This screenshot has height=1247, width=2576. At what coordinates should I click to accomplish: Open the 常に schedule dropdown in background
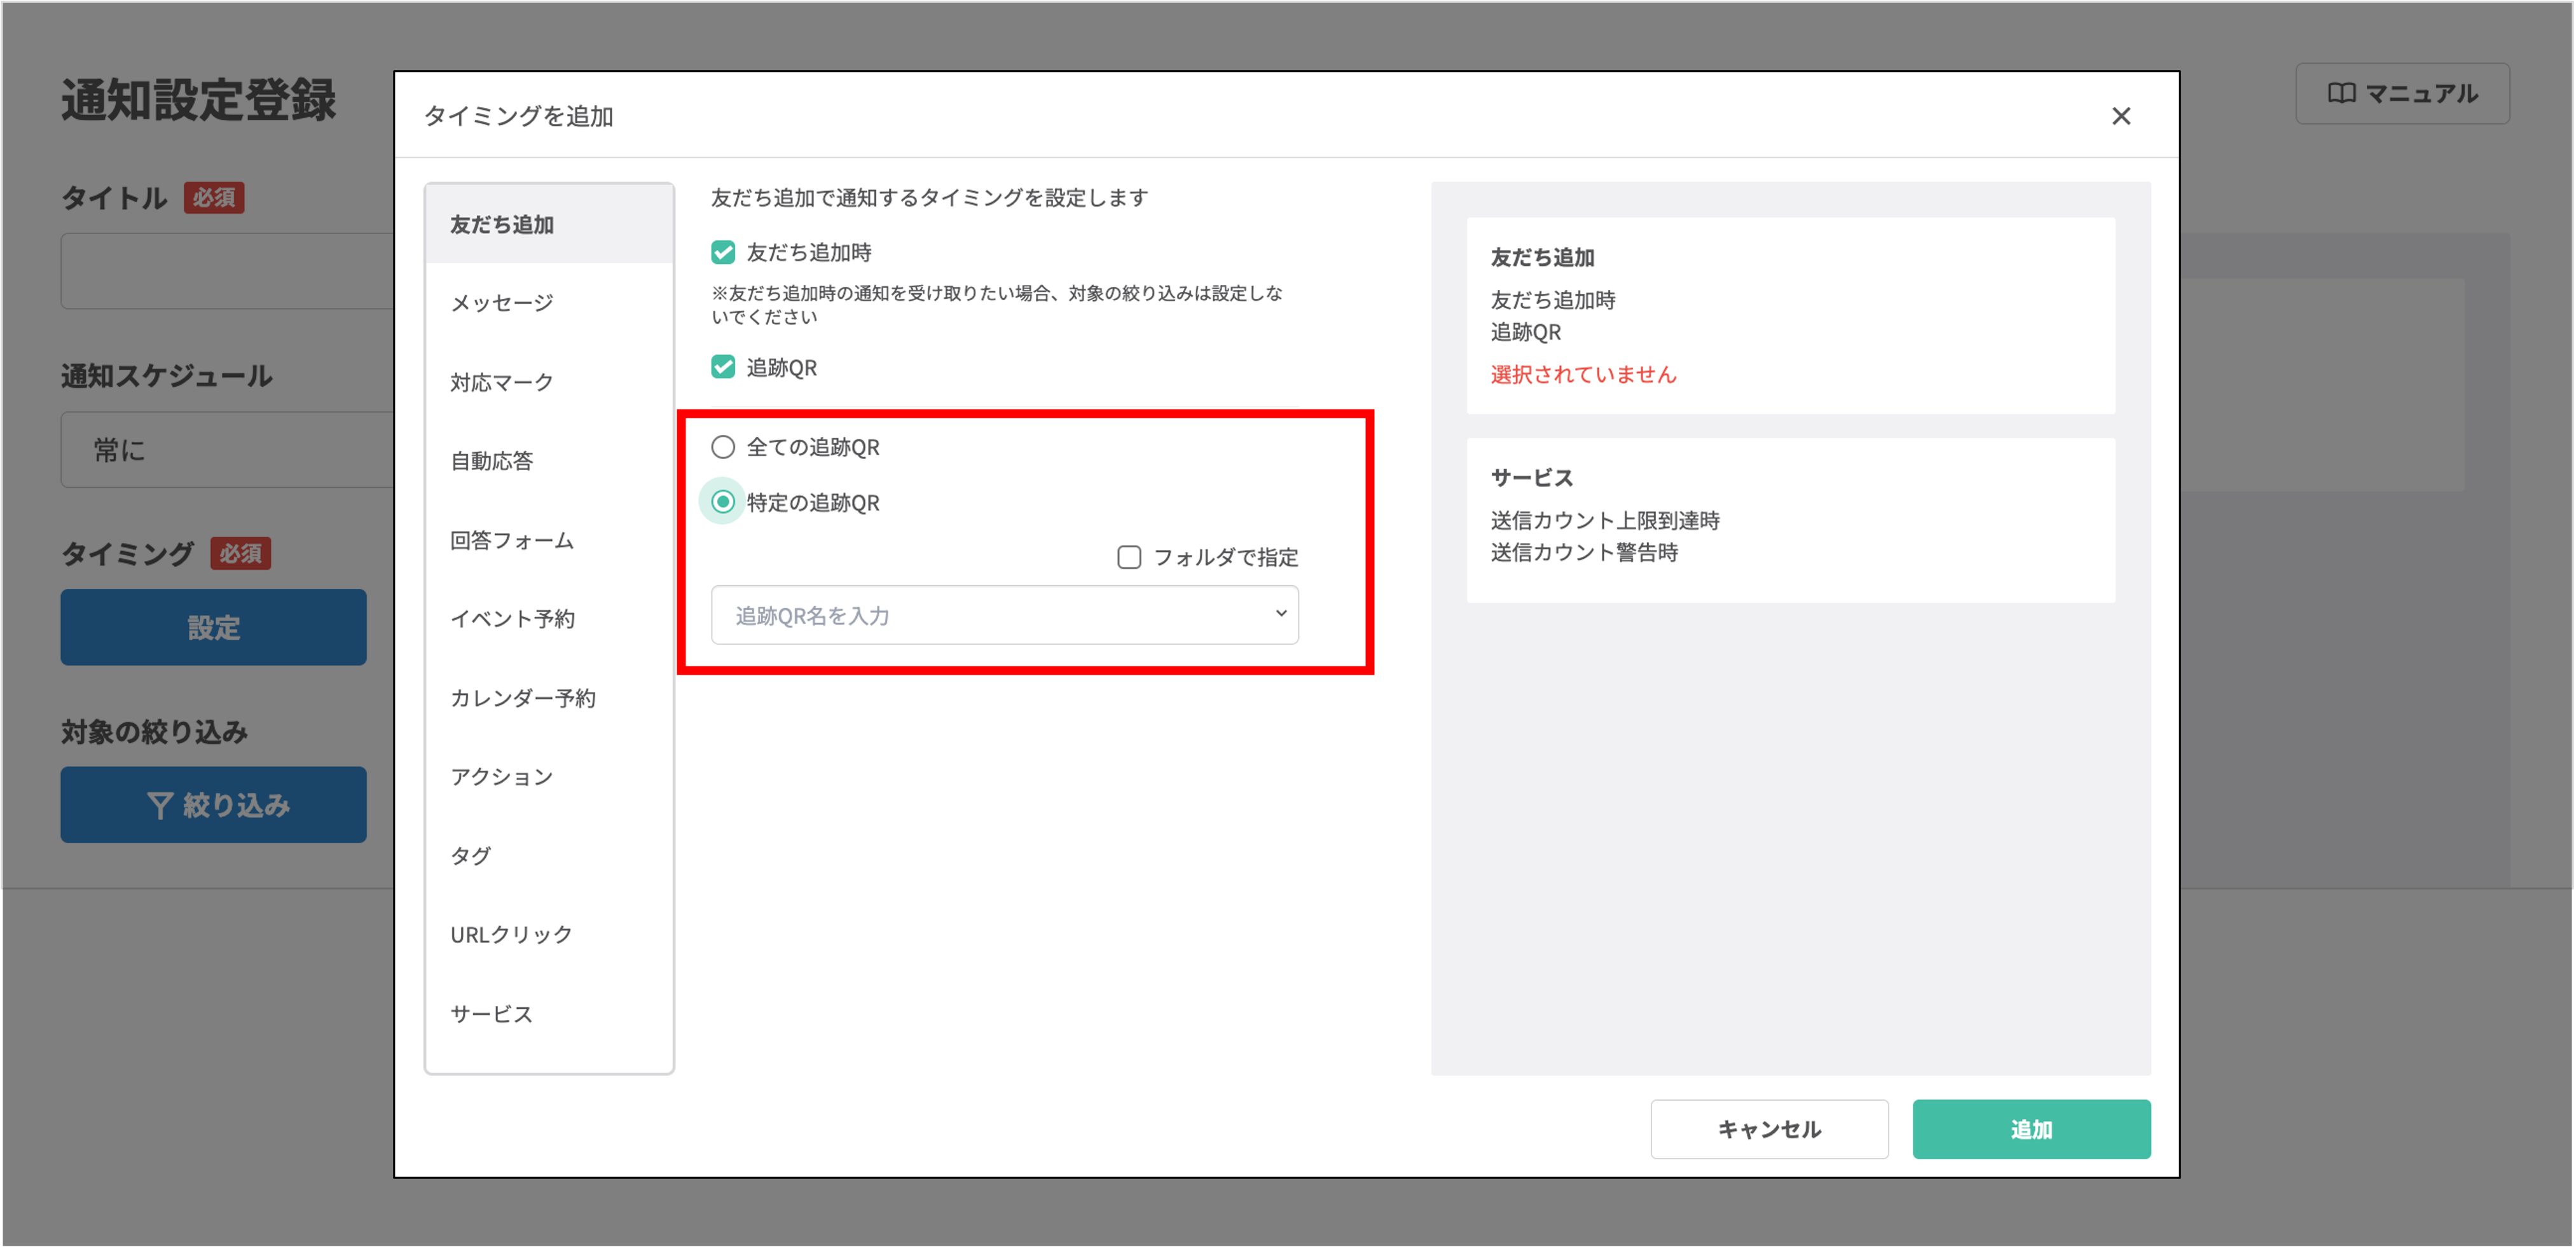coord(227,449)
